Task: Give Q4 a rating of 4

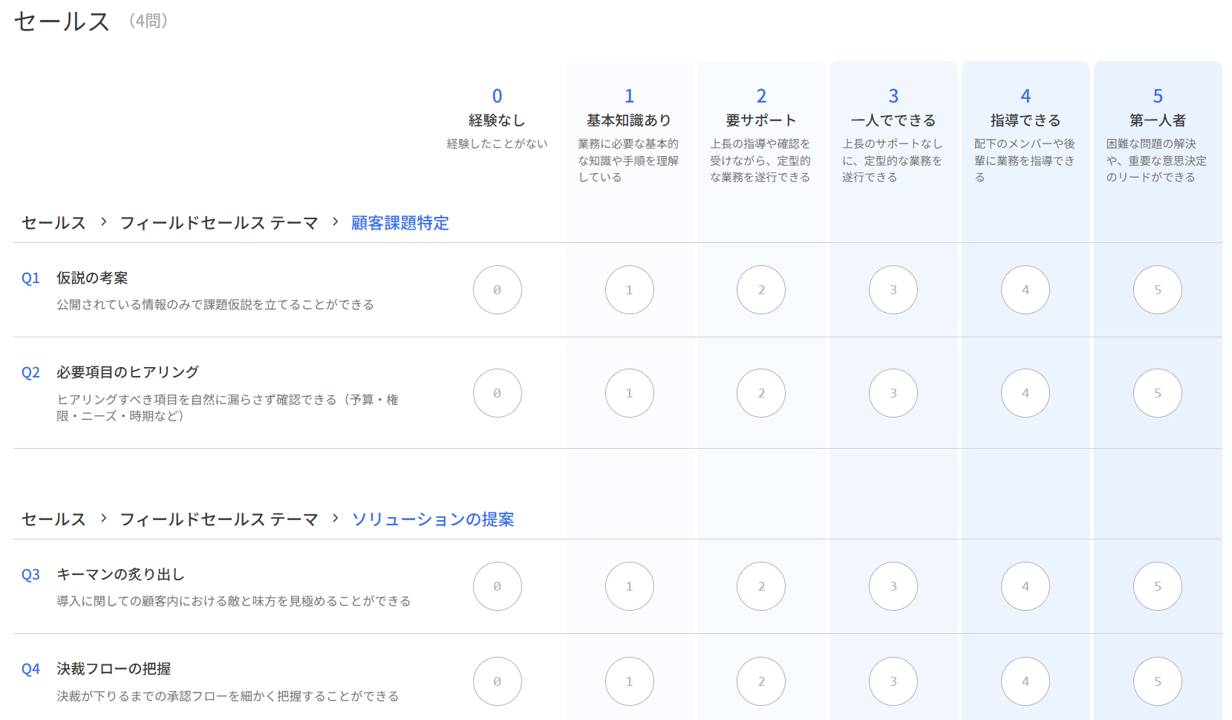Action: (x=1025, y=680)
